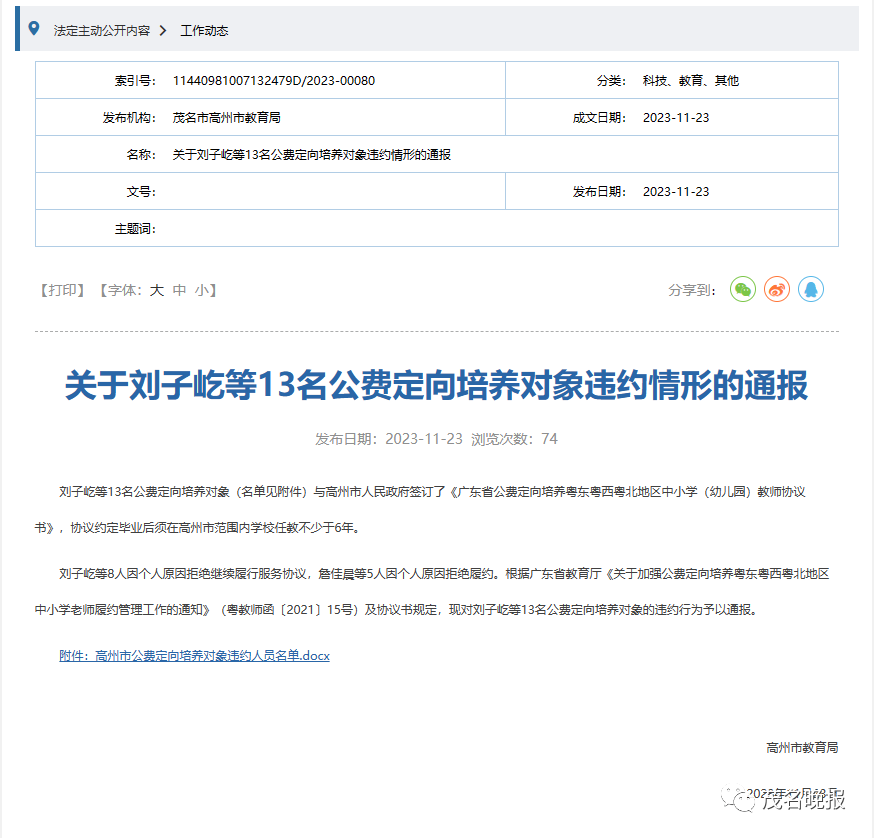Select the 工作动态 breadcrumb item
This screenshot has width=874, height=838.
point(203,30)
